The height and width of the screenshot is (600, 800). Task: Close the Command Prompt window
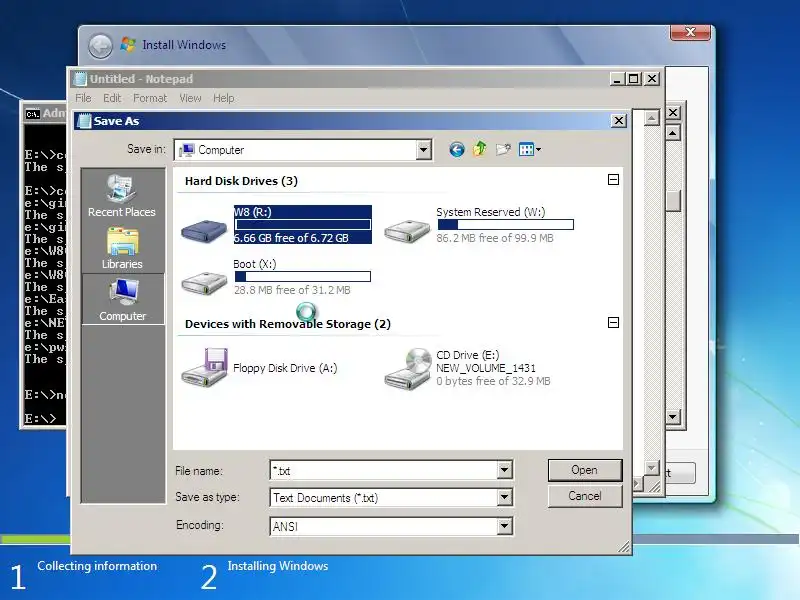pos(673,113)
